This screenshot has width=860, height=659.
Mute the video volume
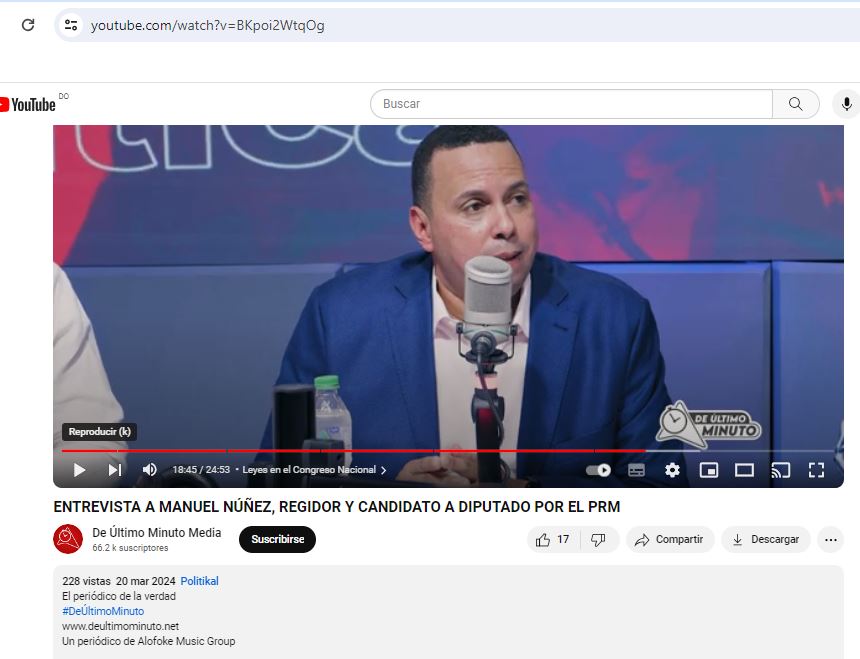click(x=150, y=470)
